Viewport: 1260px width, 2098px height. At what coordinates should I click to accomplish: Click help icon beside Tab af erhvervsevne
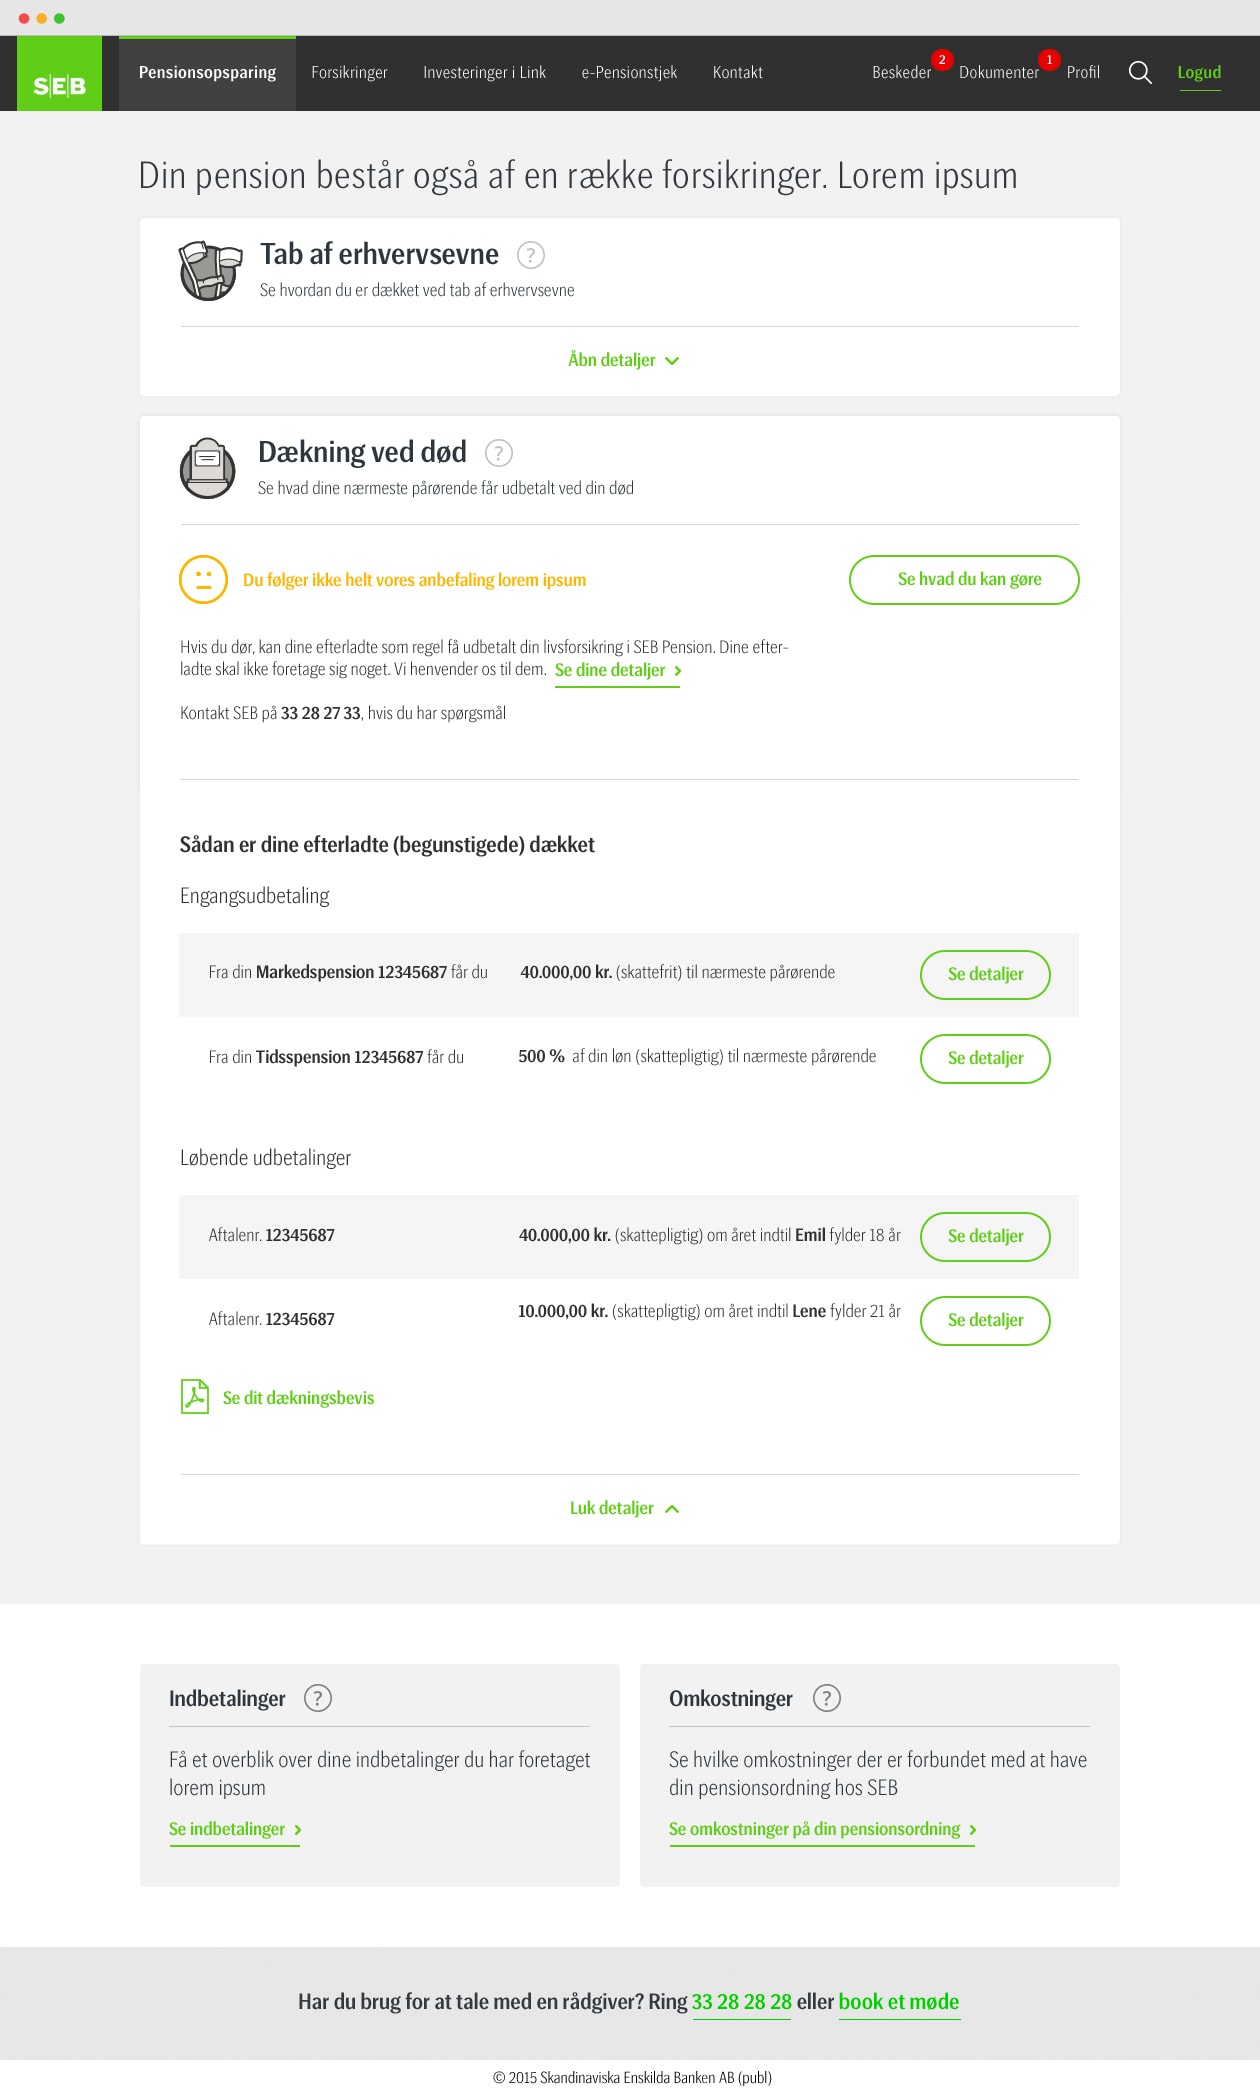coord(531,255)
